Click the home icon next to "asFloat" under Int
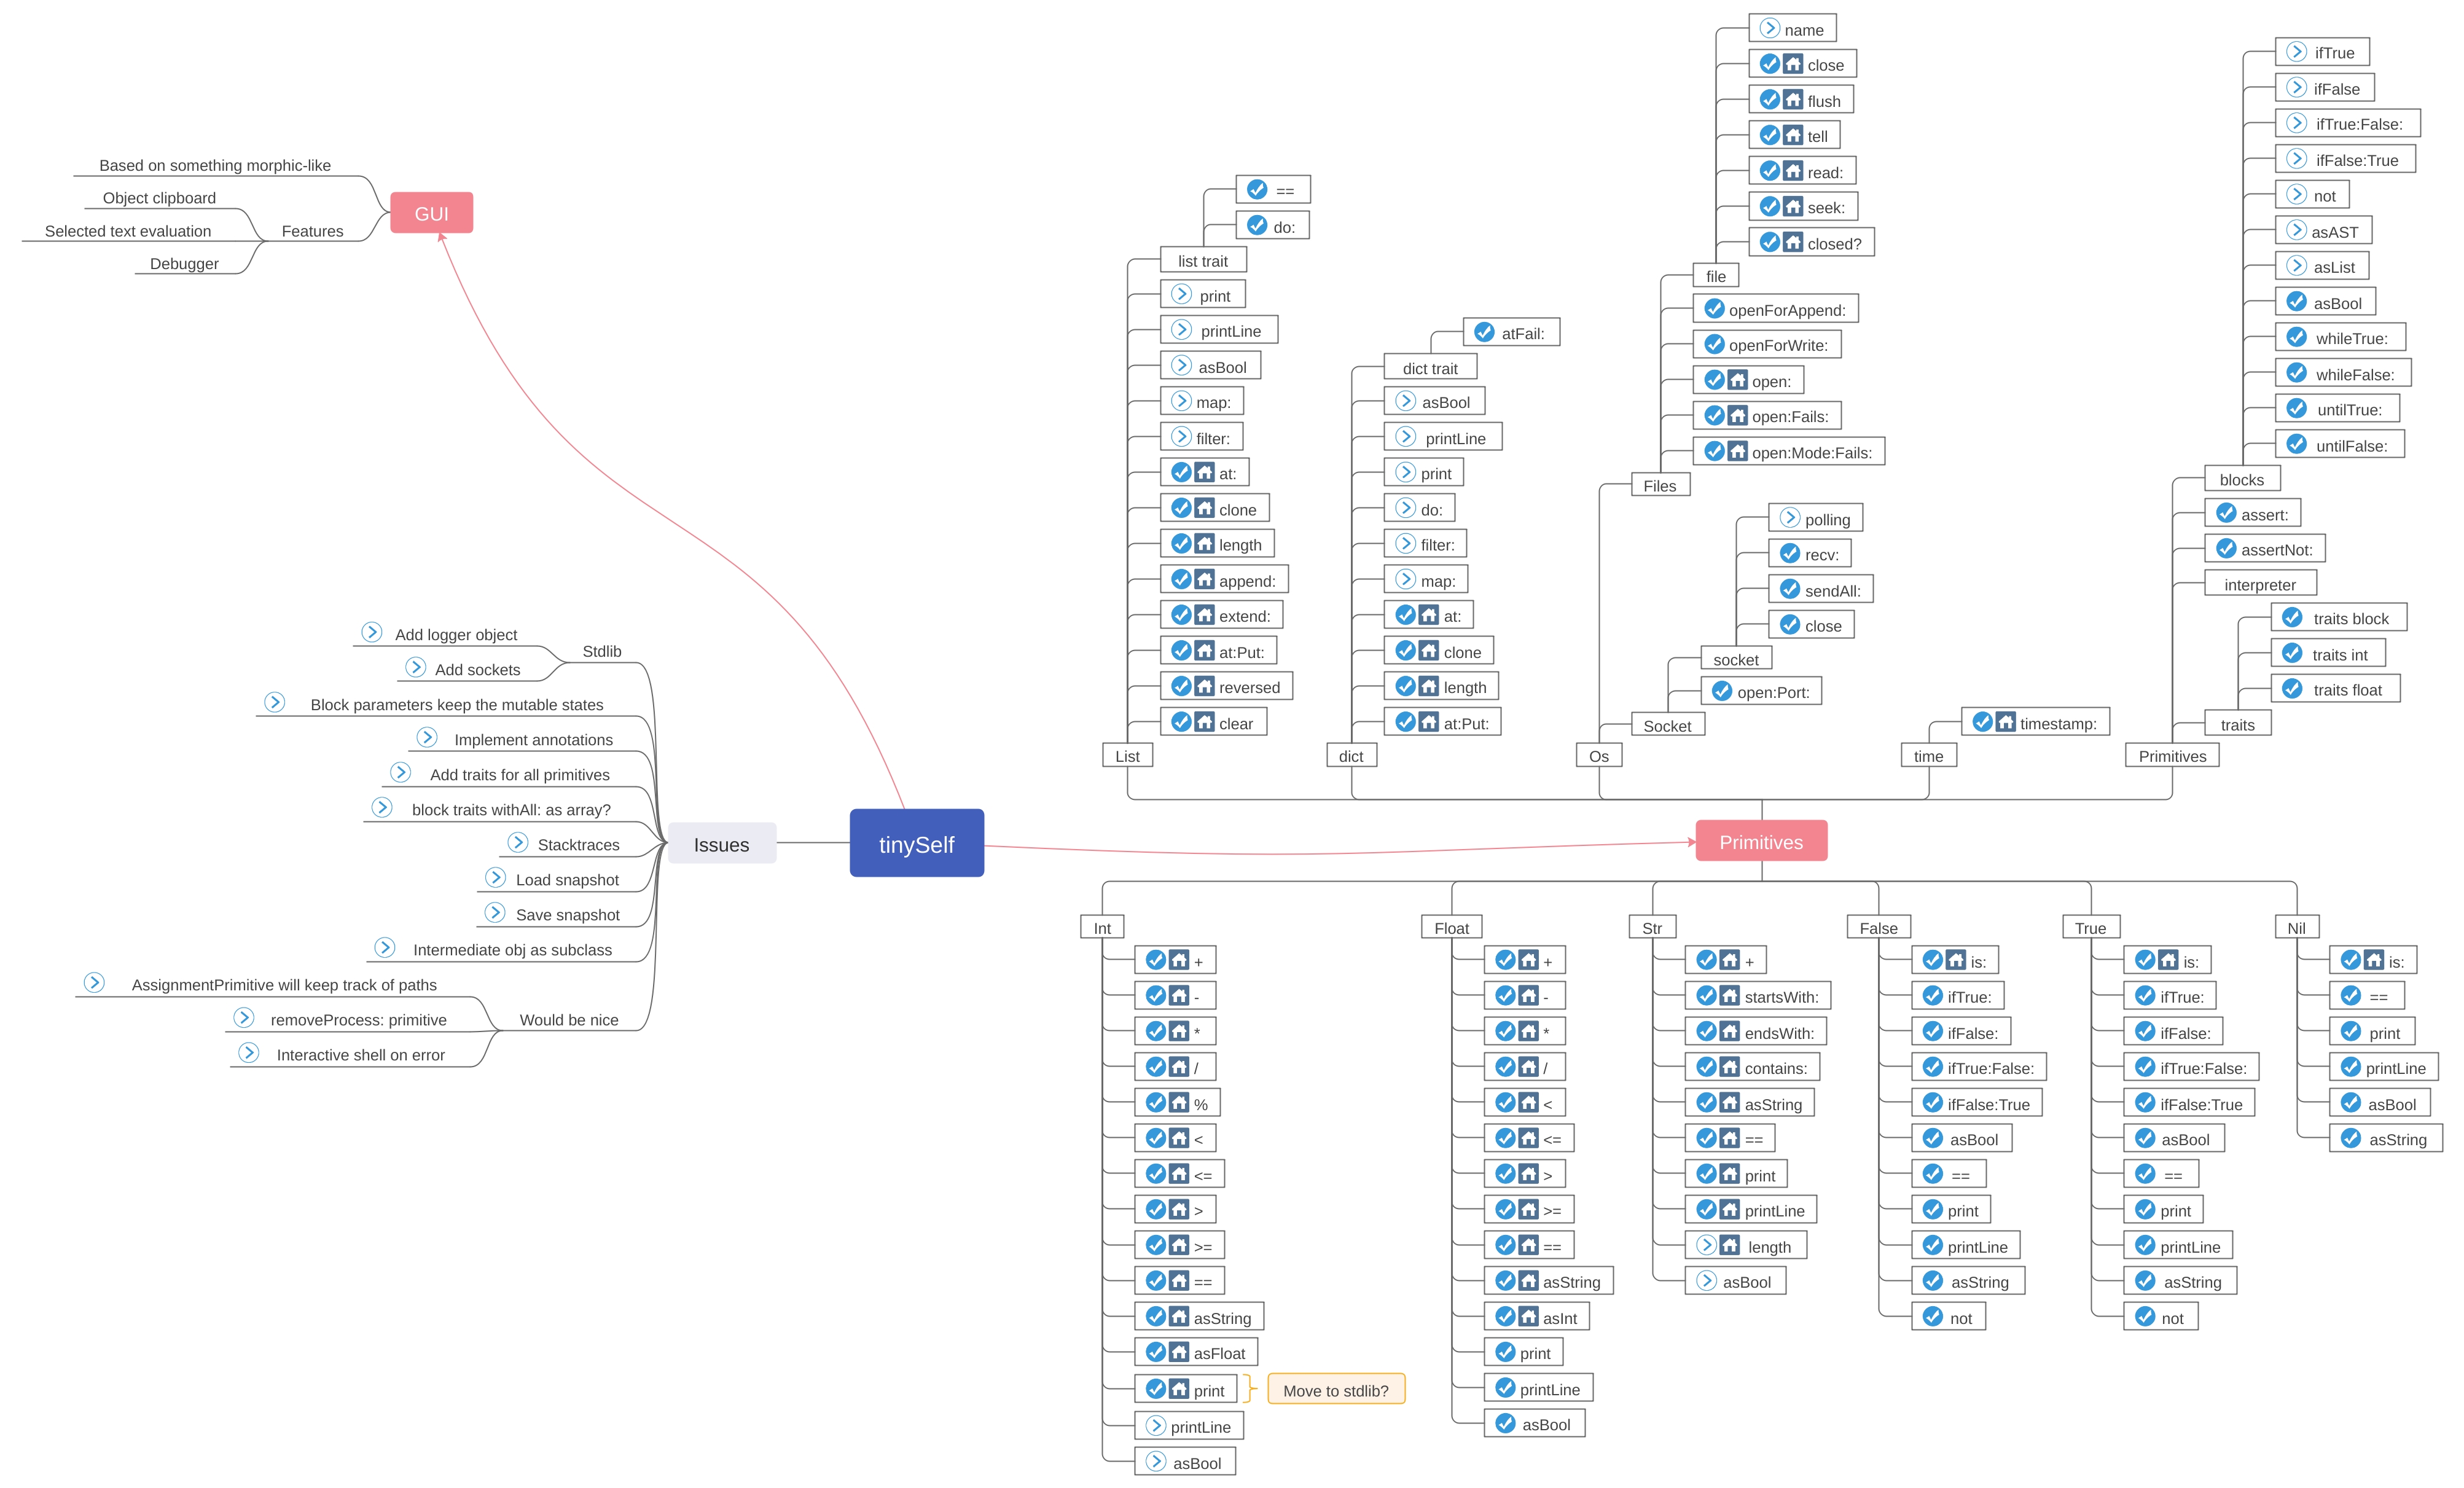The height and width of the screenshot is (1488, 2464). 1180,1352
